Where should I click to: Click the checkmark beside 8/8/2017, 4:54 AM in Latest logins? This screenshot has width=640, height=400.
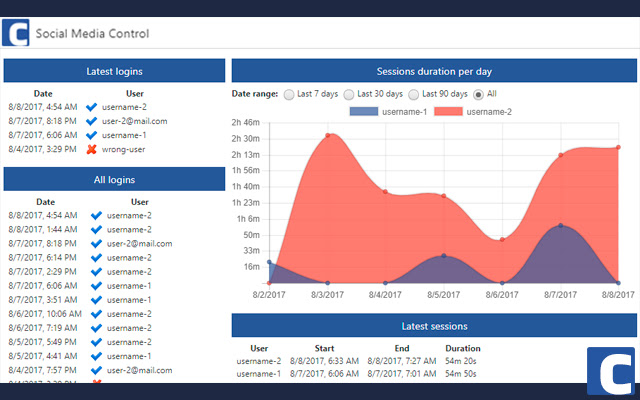[91, 107]
